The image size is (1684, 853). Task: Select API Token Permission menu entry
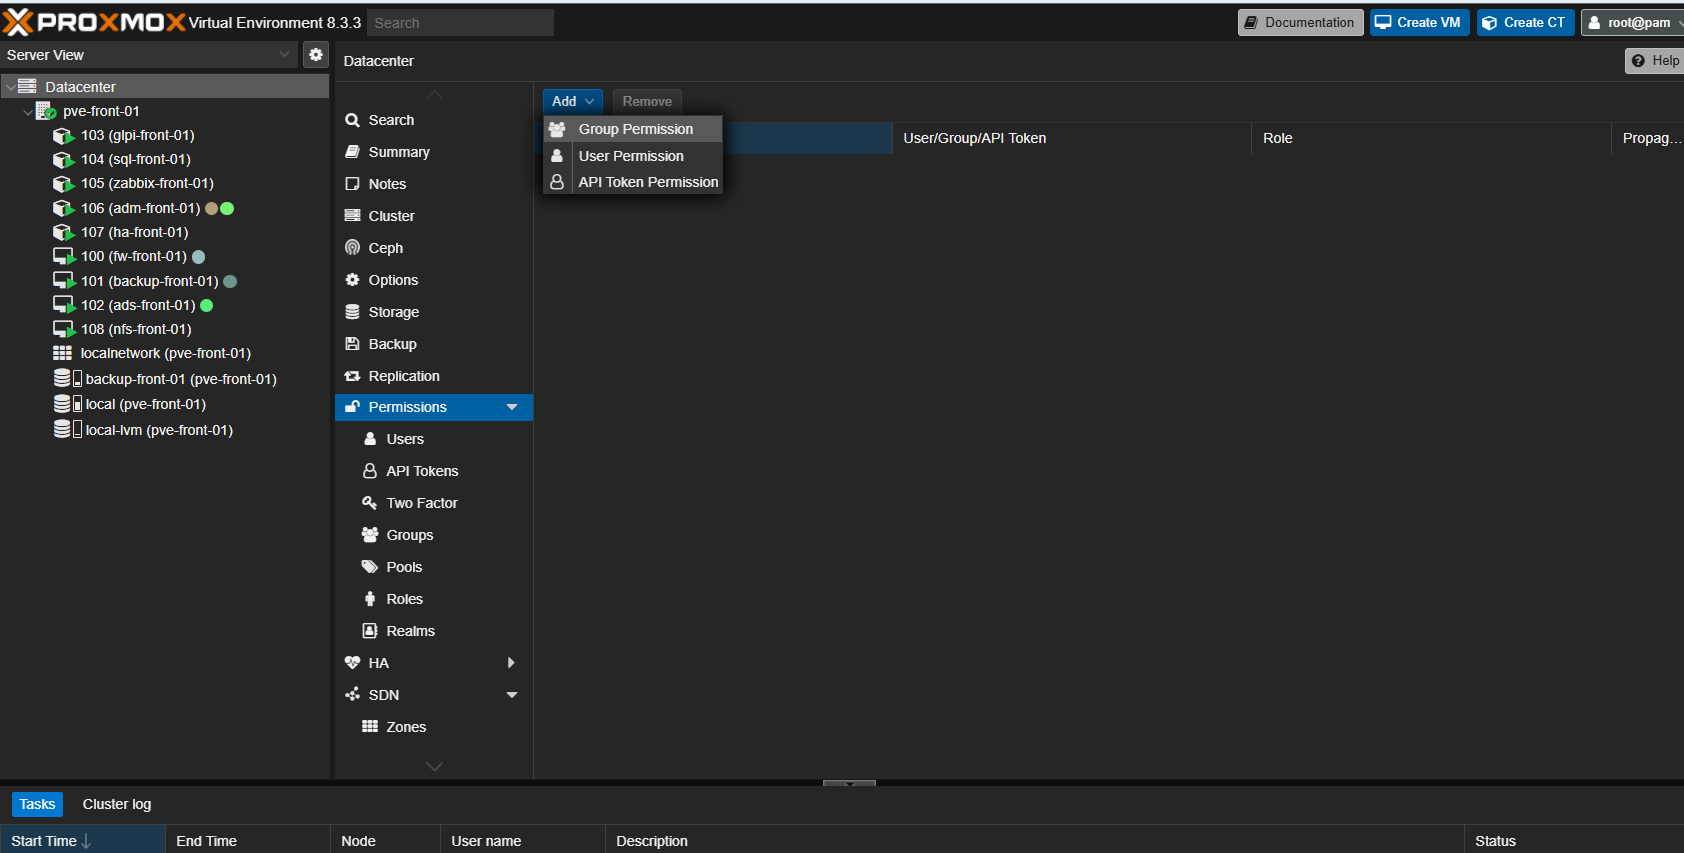pyautogui.click(x=647, y=182)
